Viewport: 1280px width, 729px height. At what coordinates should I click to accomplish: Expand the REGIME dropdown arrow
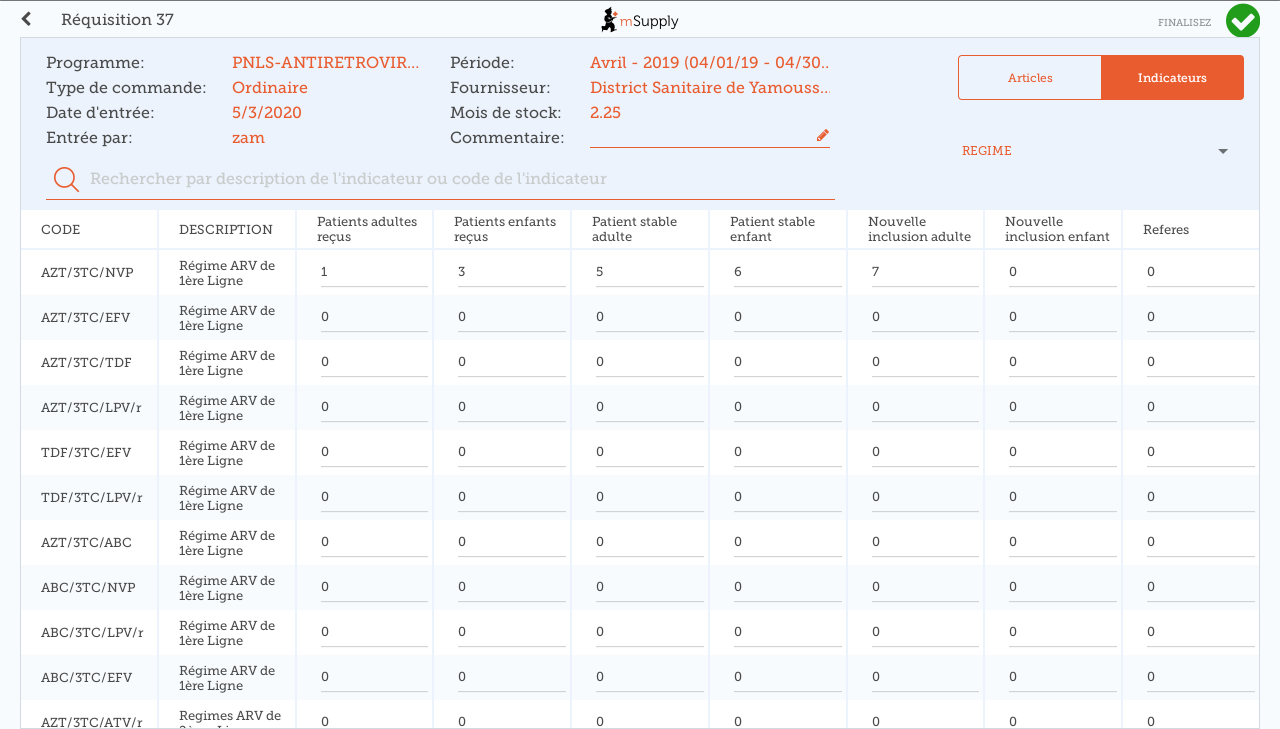(1222, 151)
